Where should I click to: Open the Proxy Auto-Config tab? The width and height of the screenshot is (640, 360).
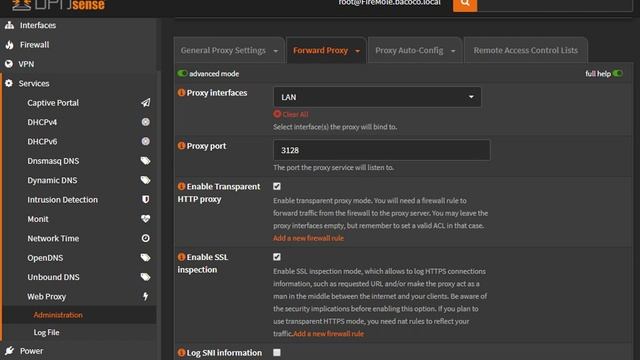pyautogui.click(x=409, y=50)
